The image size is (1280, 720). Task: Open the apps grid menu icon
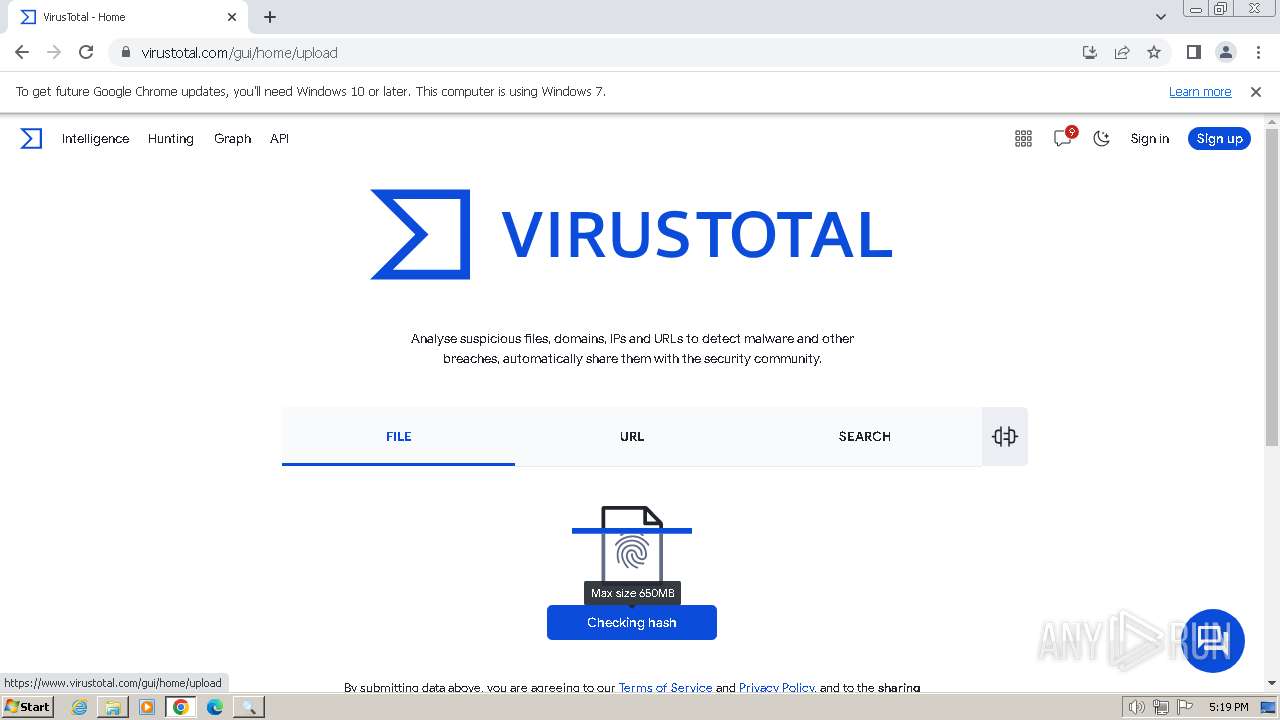[1023, 139]
